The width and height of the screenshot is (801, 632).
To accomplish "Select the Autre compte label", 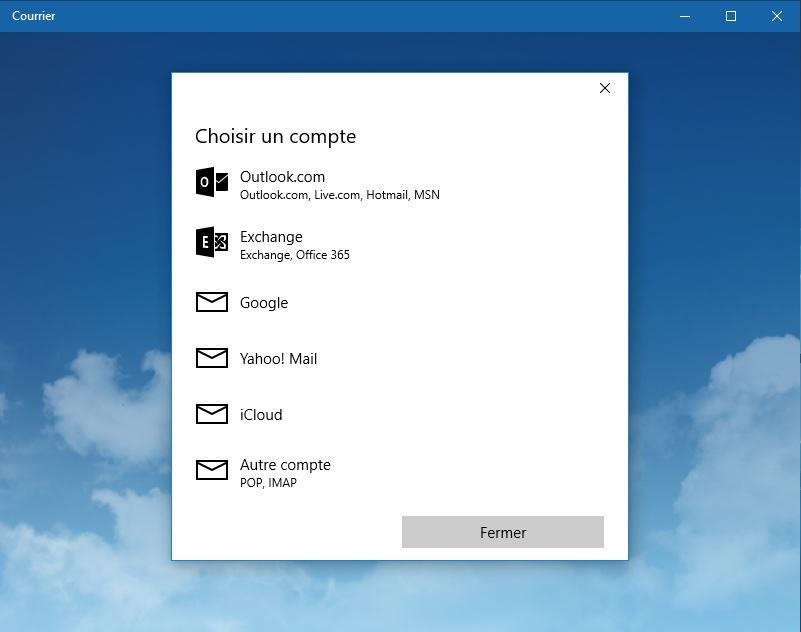I will click(x=285, y=465).
